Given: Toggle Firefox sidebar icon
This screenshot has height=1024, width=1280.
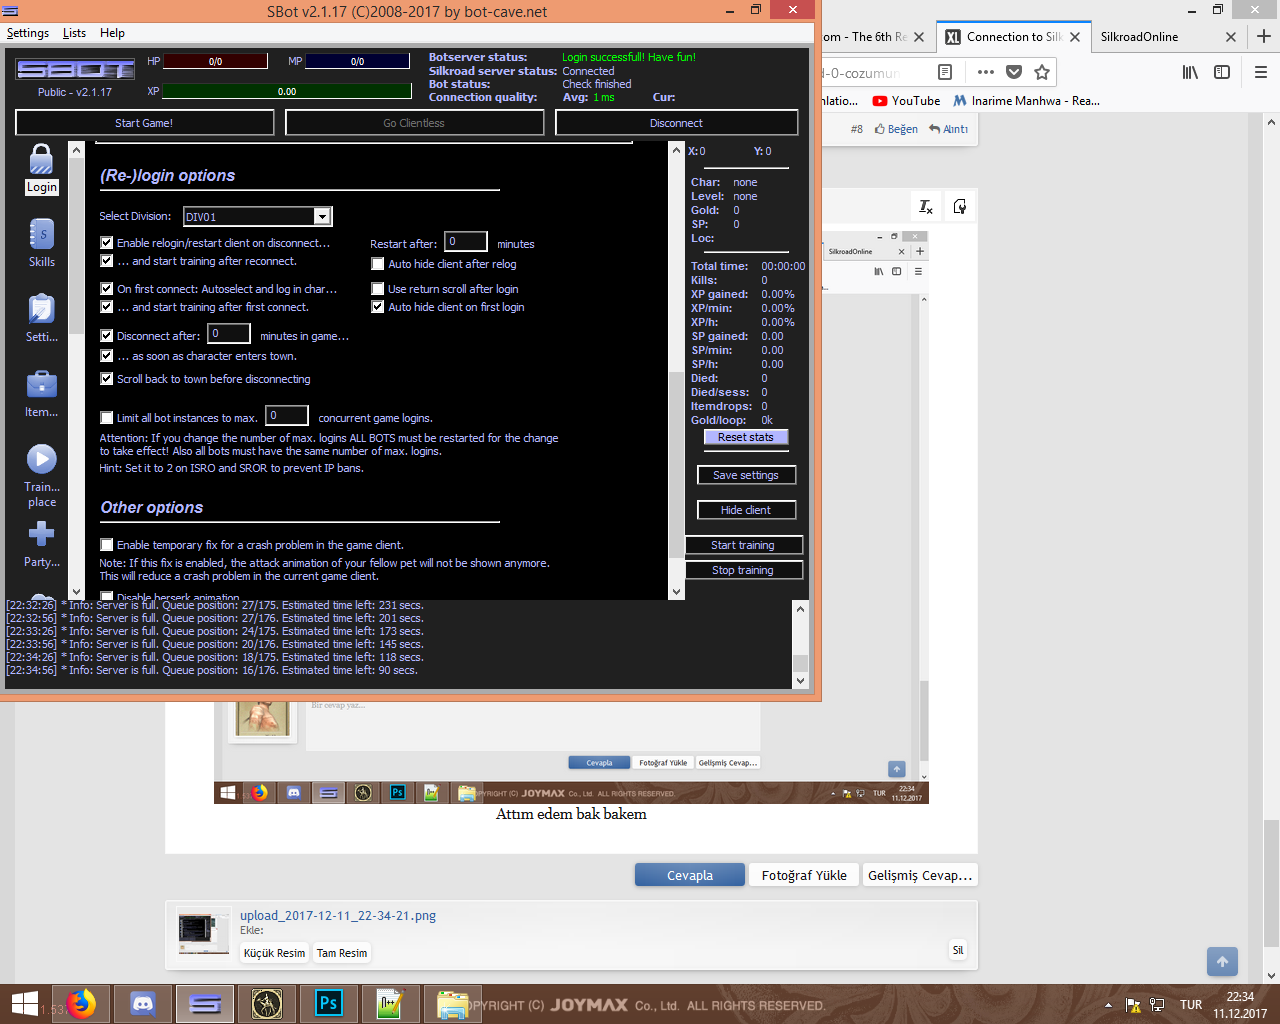Looking at the screenshot, I should point(1222,72).
